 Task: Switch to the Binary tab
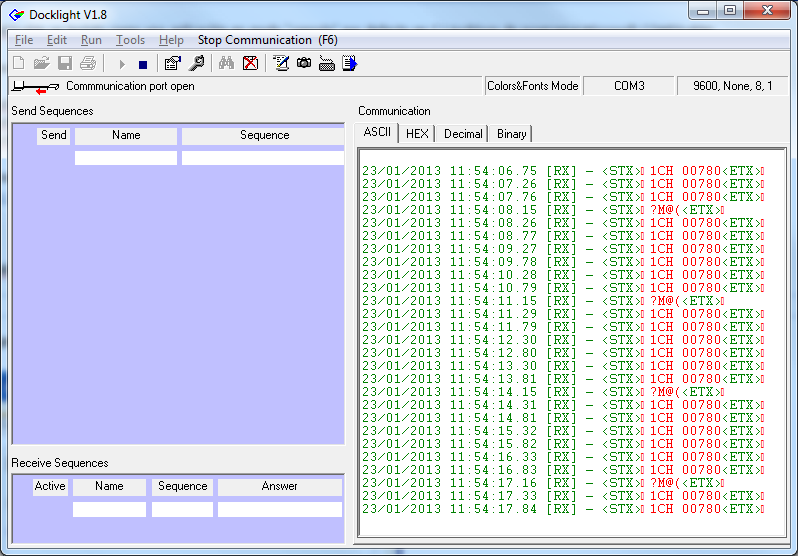click(x=511, y=134)
